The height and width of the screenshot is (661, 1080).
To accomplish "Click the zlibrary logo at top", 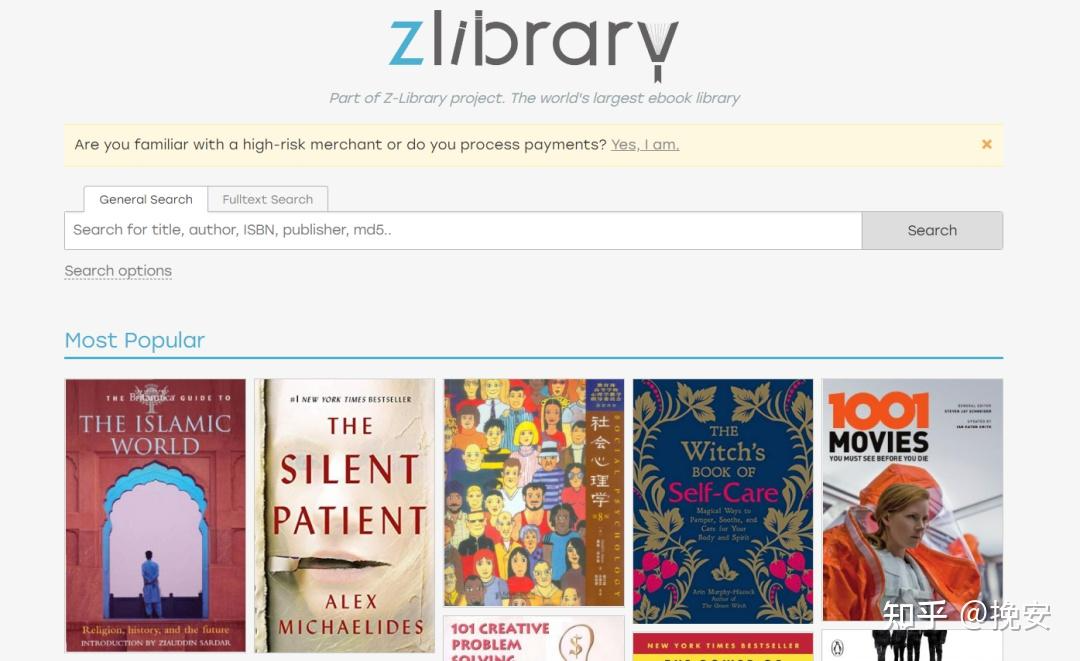I will (x=534, y=45).
